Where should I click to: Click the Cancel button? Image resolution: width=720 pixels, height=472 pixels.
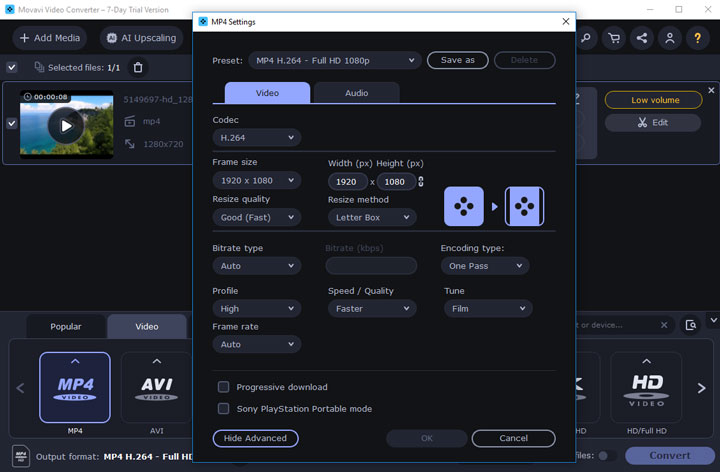513,438
